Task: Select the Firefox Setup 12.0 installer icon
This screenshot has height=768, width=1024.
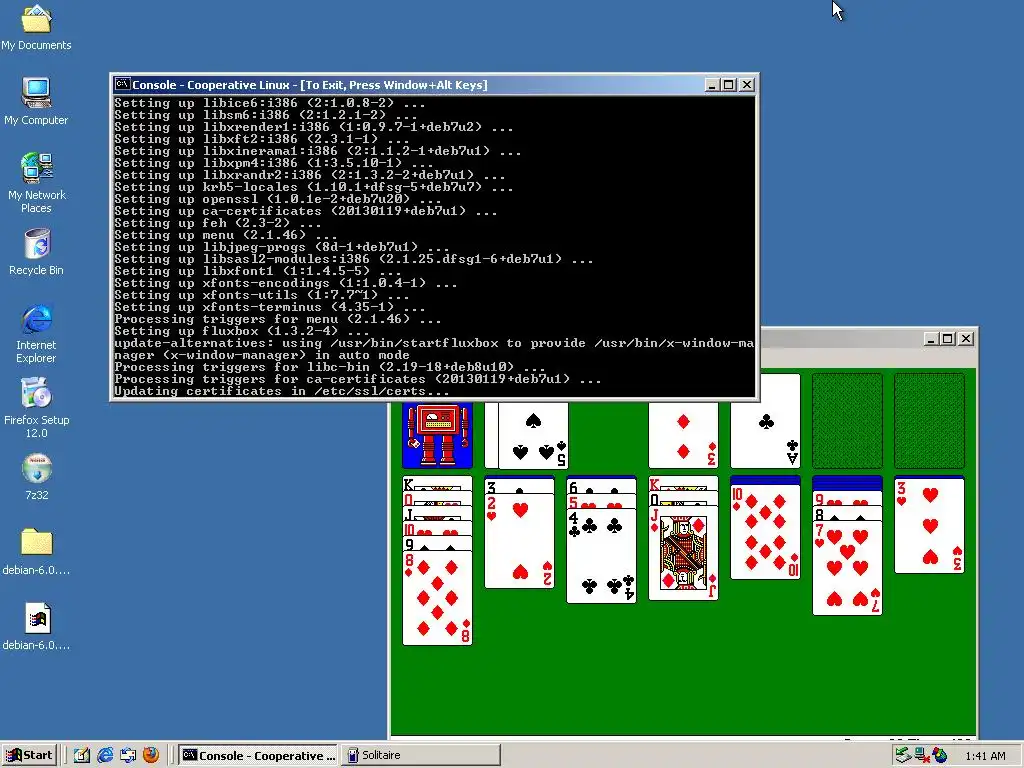Action: tap(36, 408)
